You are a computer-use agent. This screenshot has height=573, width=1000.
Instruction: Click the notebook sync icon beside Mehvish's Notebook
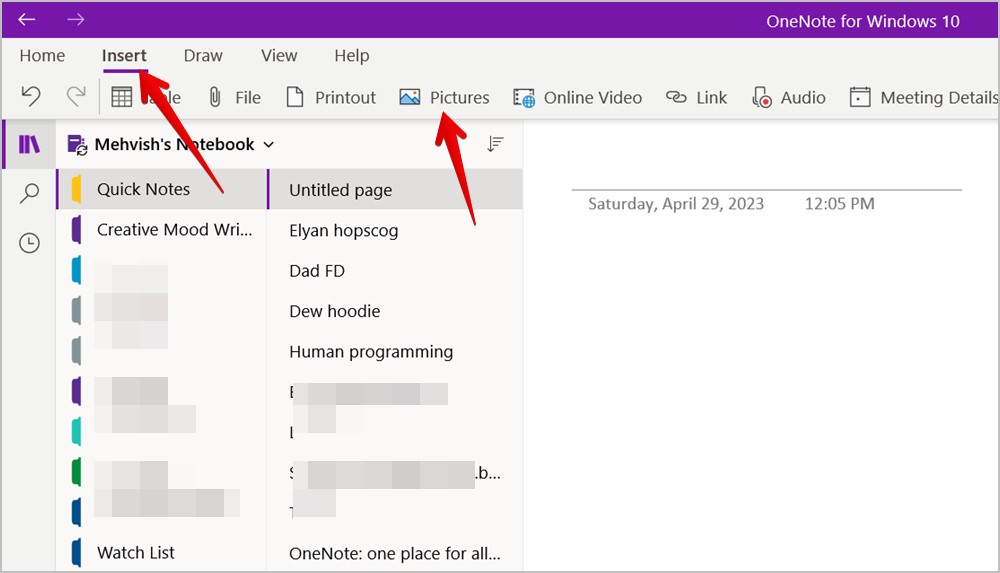[77, 145]
